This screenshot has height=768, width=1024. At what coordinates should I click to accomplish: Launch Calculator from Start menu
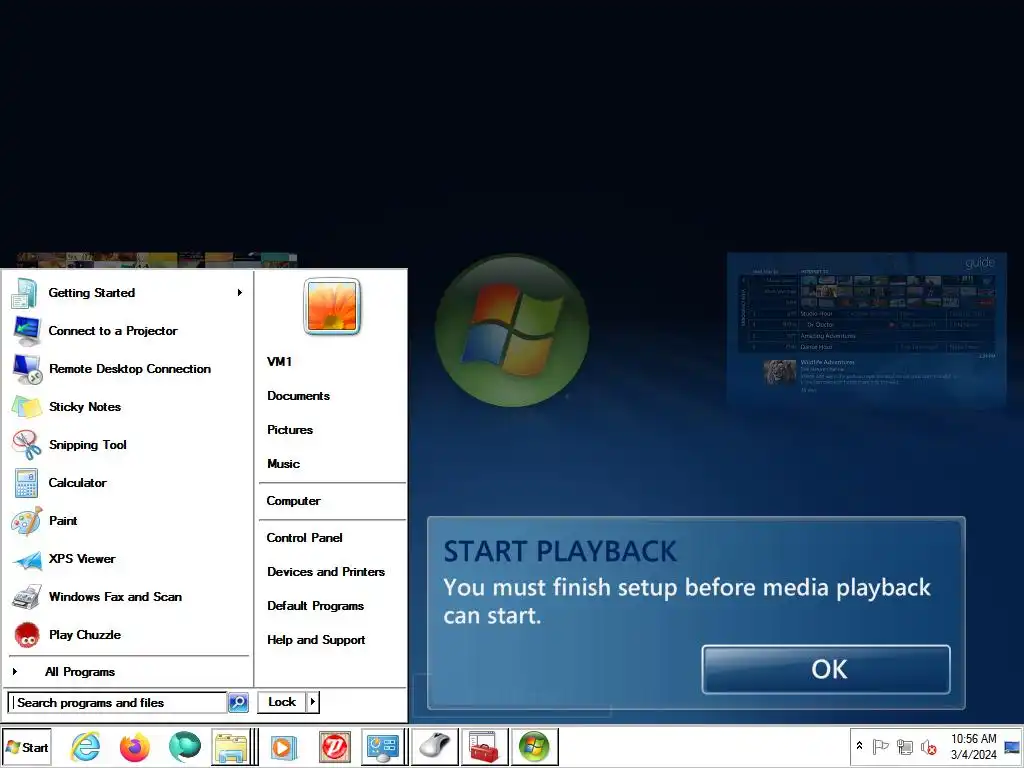tap(127, 483)
